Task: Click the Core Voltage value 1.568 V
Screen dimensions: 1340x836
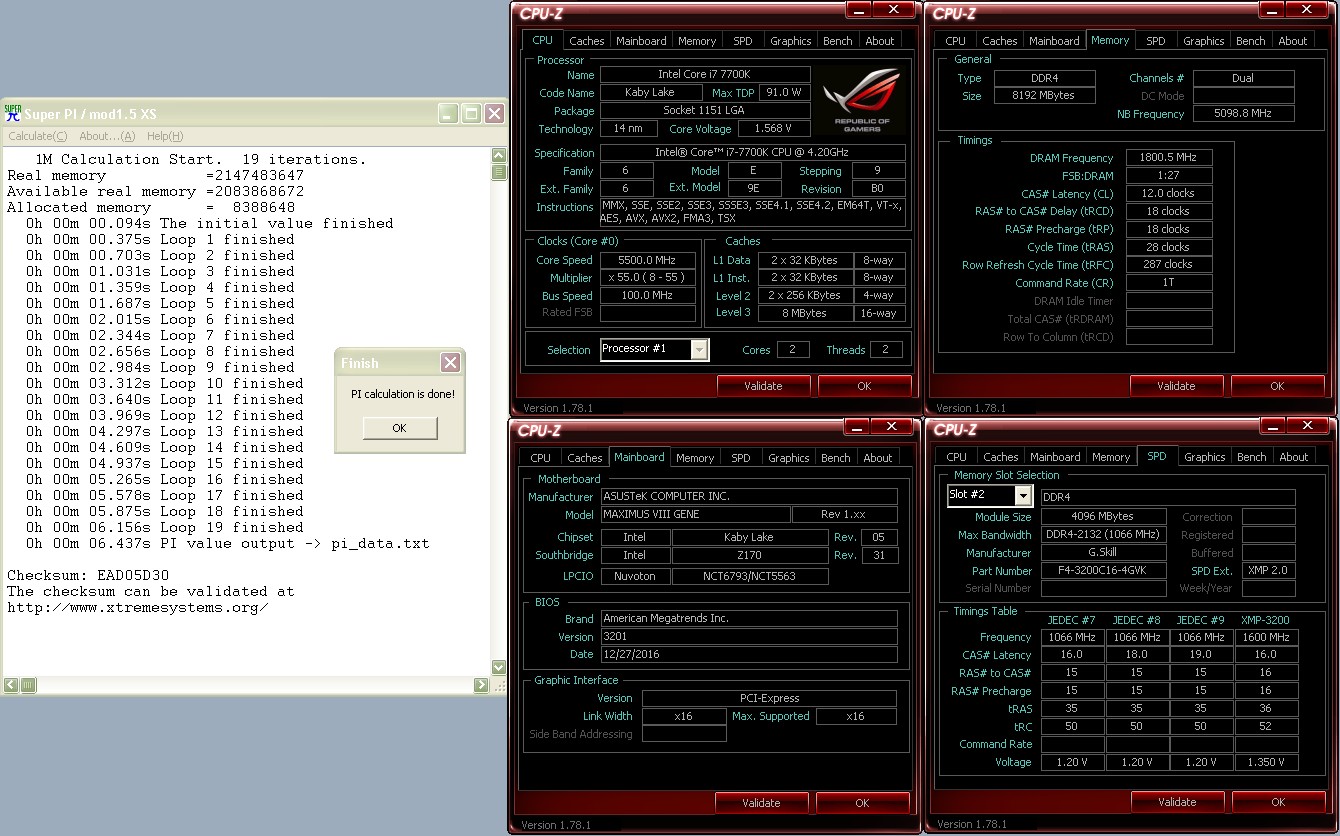Action: 775,129
